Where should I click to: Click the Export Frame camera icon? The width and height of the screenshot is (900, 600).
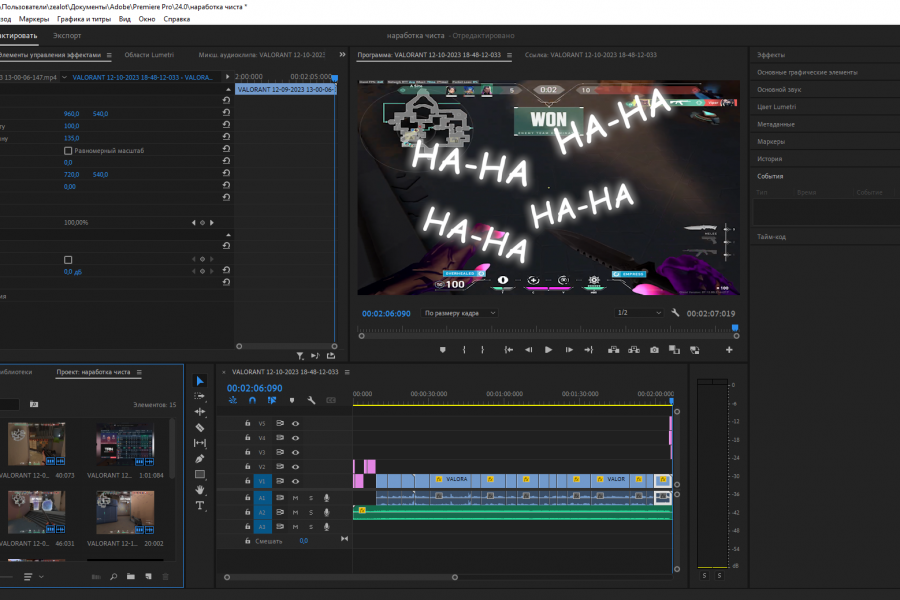click(x=654, y=350)
